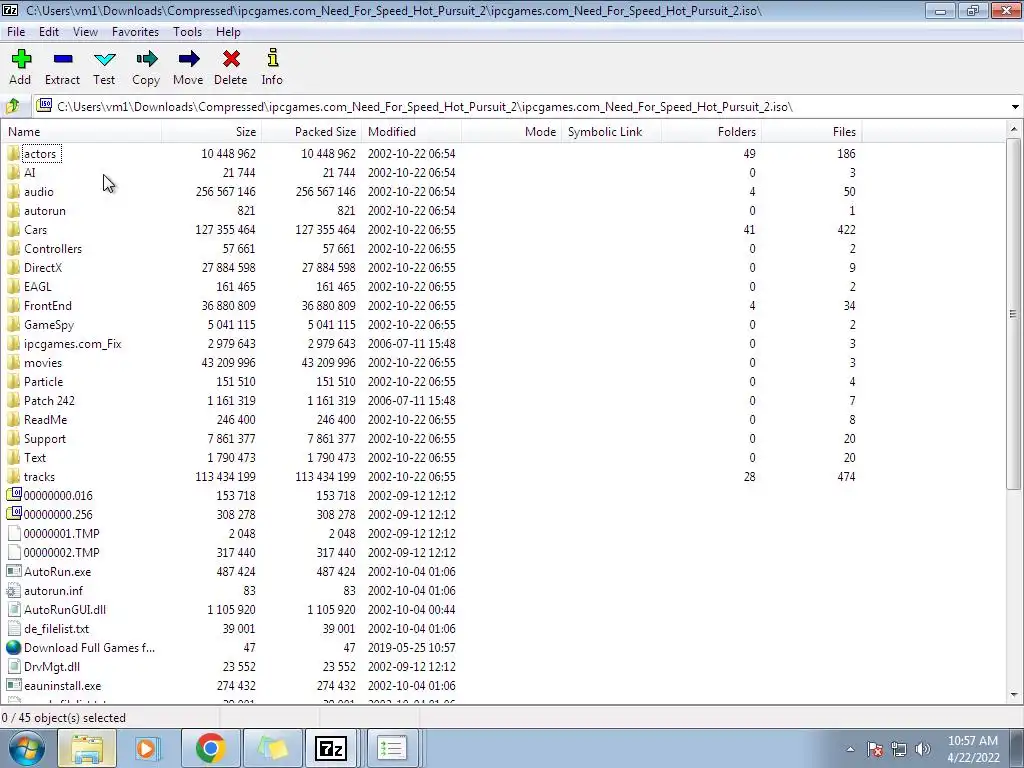Sort by the Files column header

pos(811,131)
